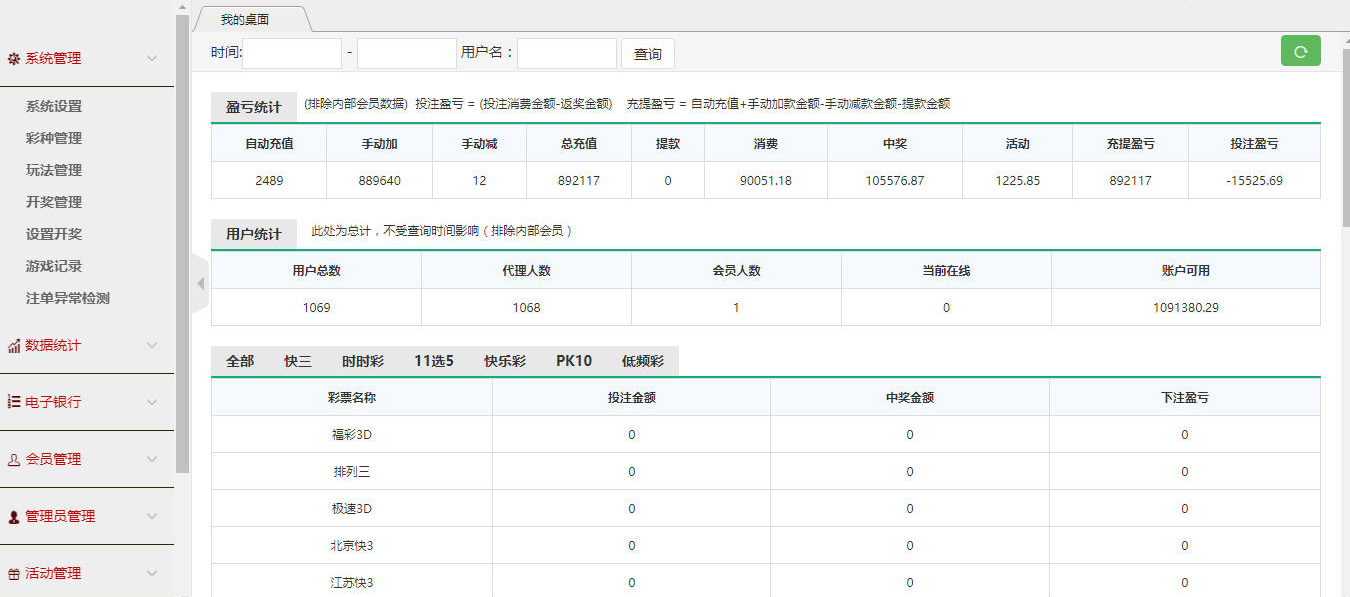Open 注单异常检测 in the sidebar
The height and width of the screenshot is (597, 1350).
[68, 298]
